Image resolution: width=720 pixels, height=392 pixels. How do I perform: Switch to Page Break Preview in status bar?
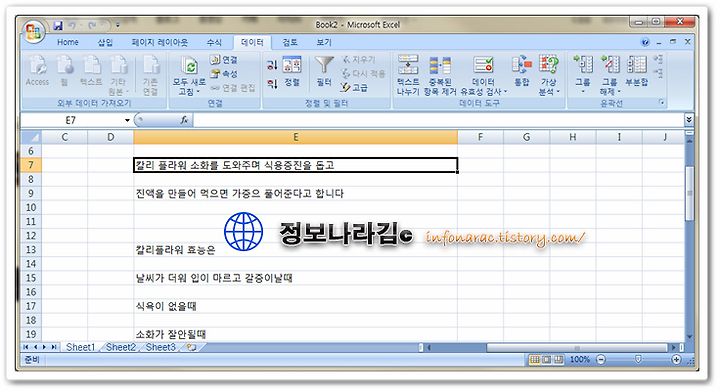coord(558,360)
